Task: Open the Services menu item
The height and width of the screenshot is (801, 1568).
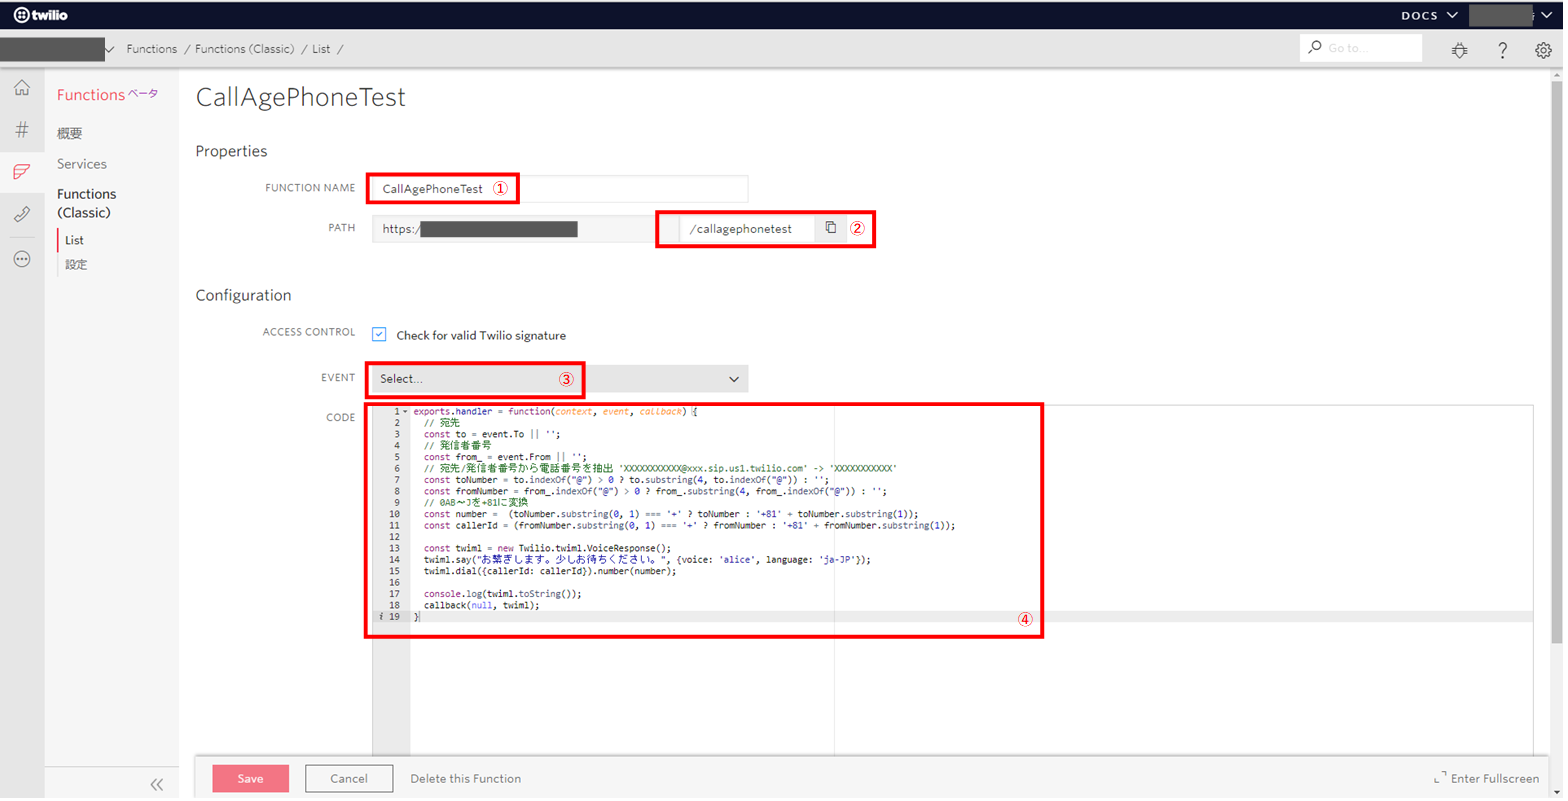Action: click(x=82, y=164)
